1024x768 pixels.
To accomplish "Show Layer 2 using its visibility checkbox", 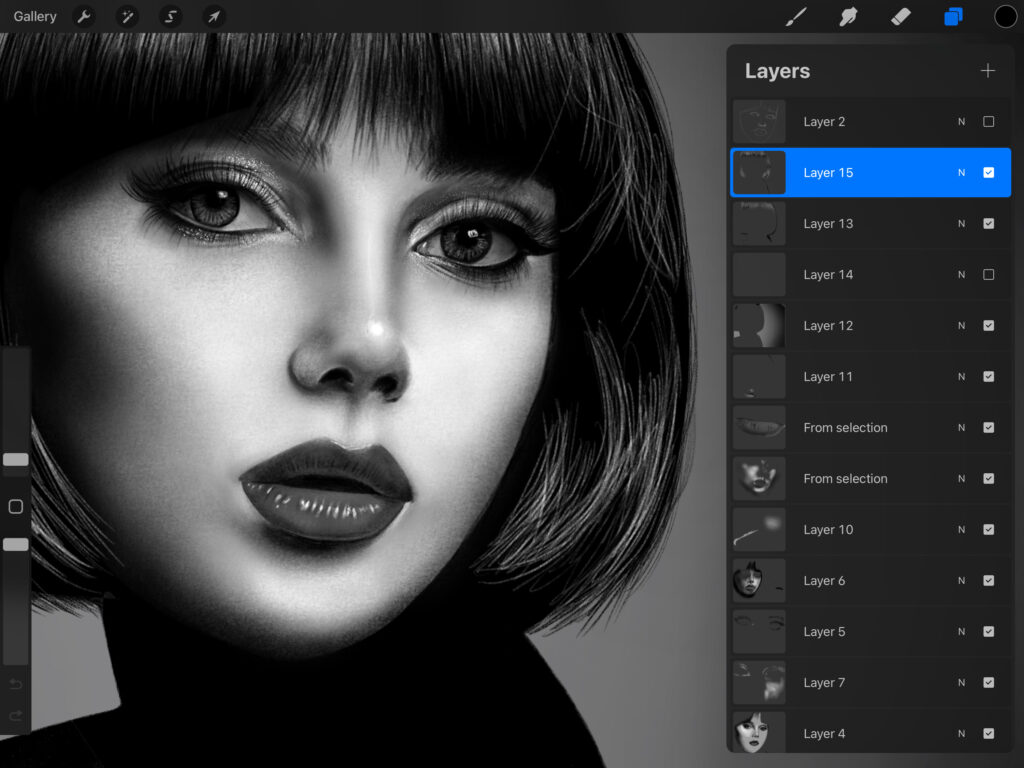I will point(988,122).
